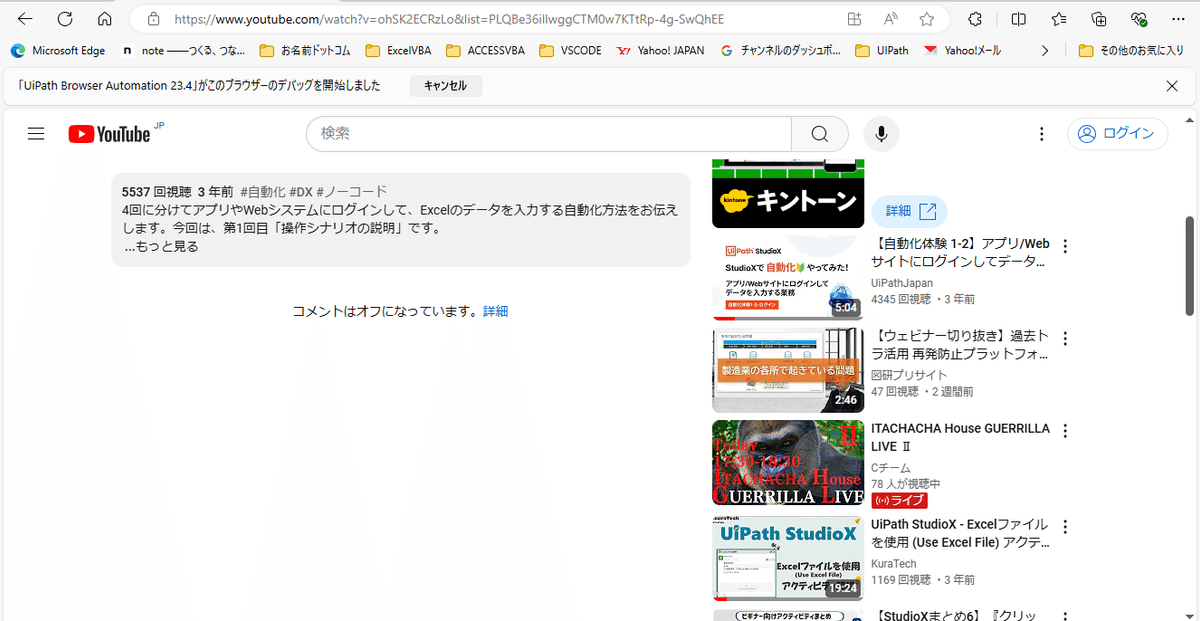1200x621 pixels.
Task: Click the #自動化 hashtag
Action: (263, 192)
